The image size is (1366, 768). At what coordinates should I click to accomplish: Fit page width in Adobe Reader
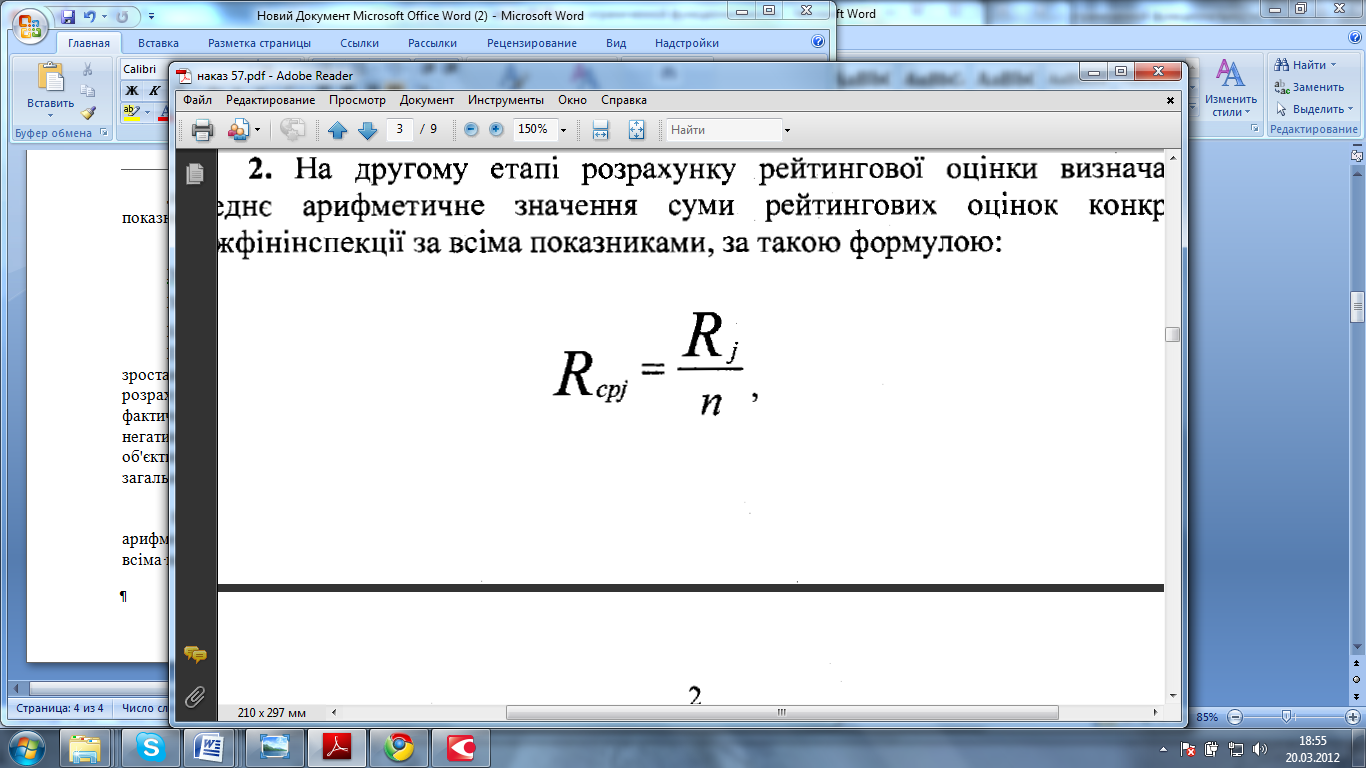[601, 130]
